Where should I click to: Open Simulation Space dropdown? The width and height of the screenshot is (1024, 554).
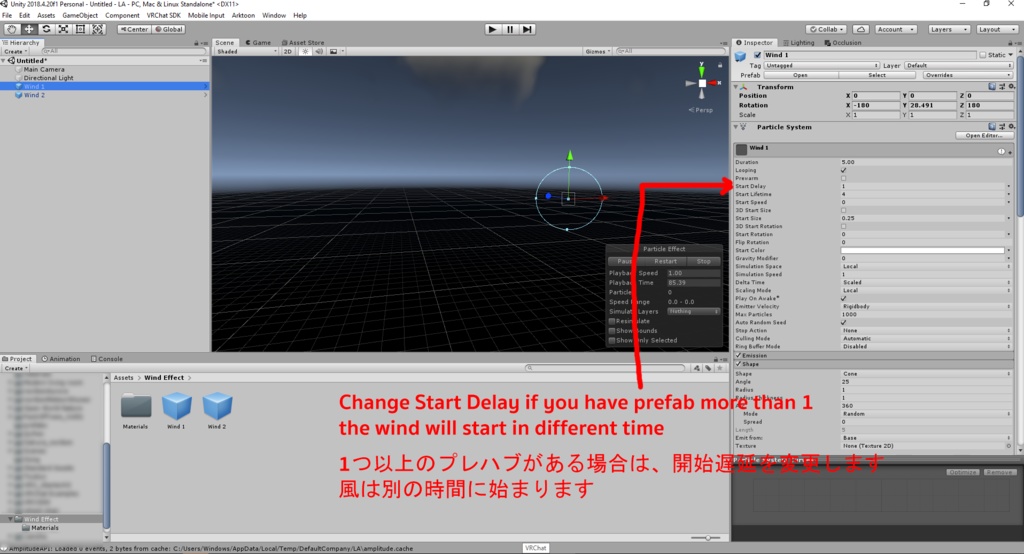point(926,267)
